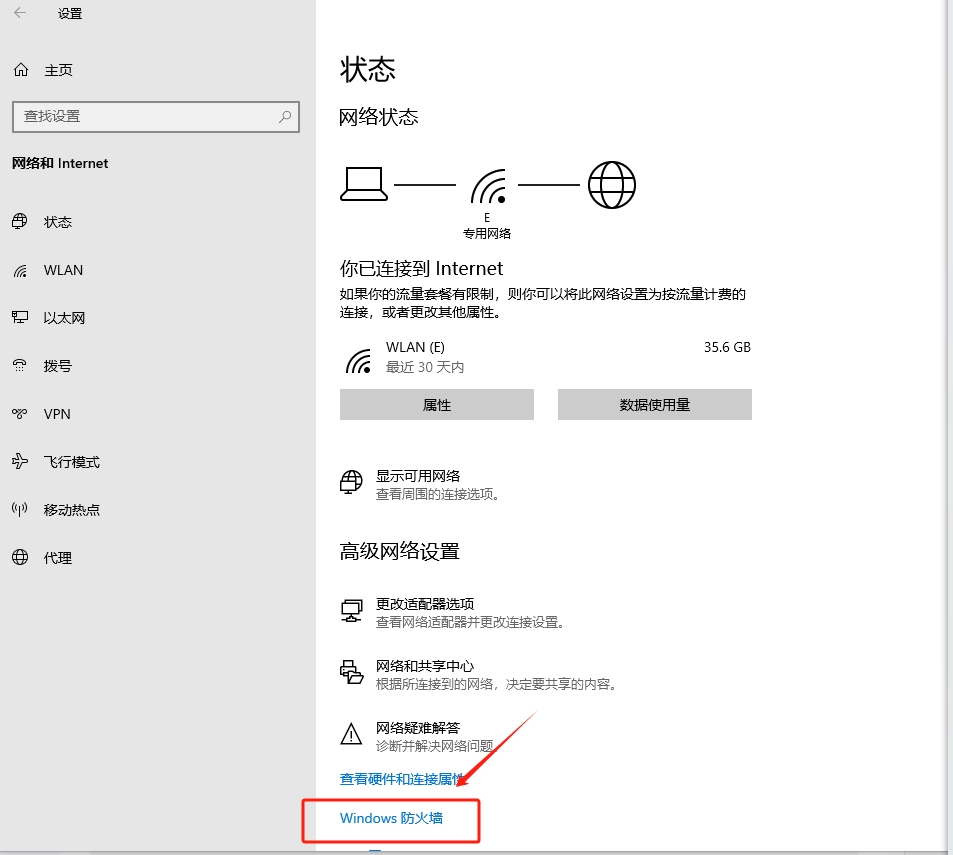Click the back arrow in Settings
The height and width of the screenshot is (855, 953).
[20, 14]
